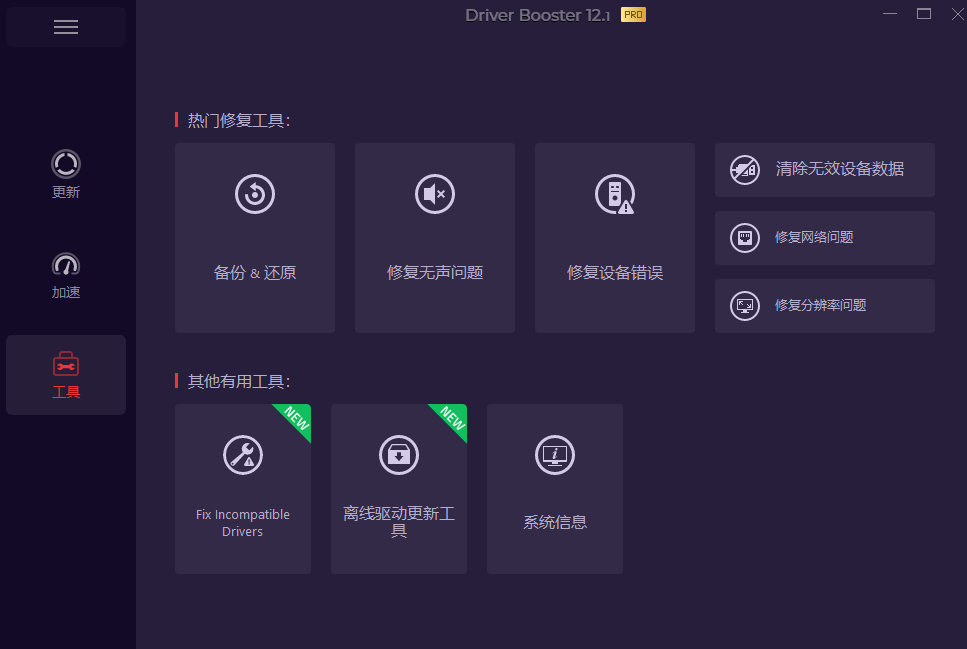Maximize the Driver Booster window
Image resolution: width=967 pixels, height=649 pixels.
tap(923, 14)
